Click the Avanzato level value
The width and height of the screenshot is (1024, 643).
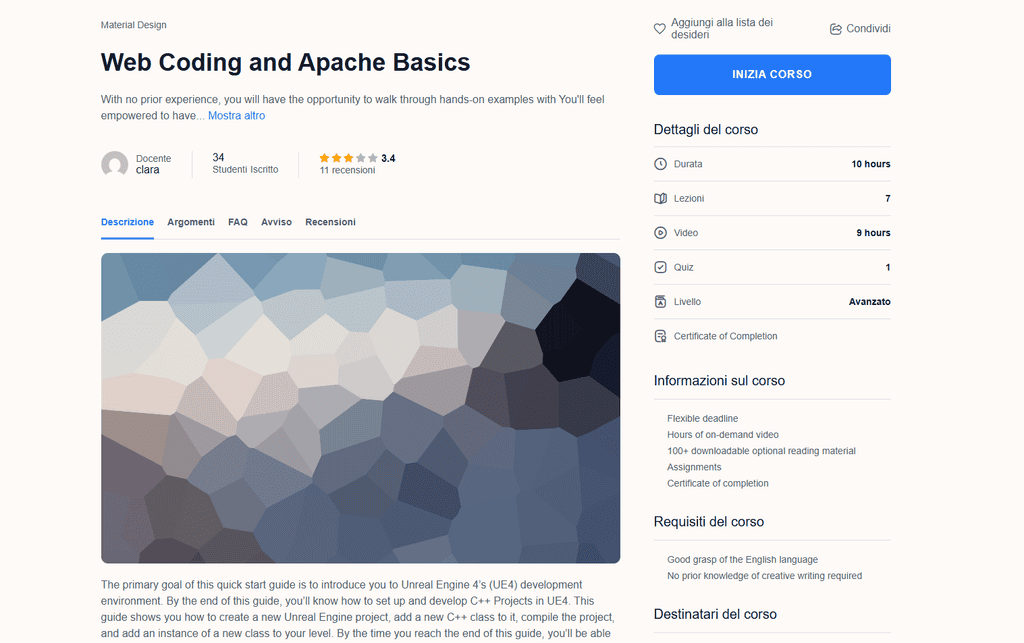pos(869,302)
